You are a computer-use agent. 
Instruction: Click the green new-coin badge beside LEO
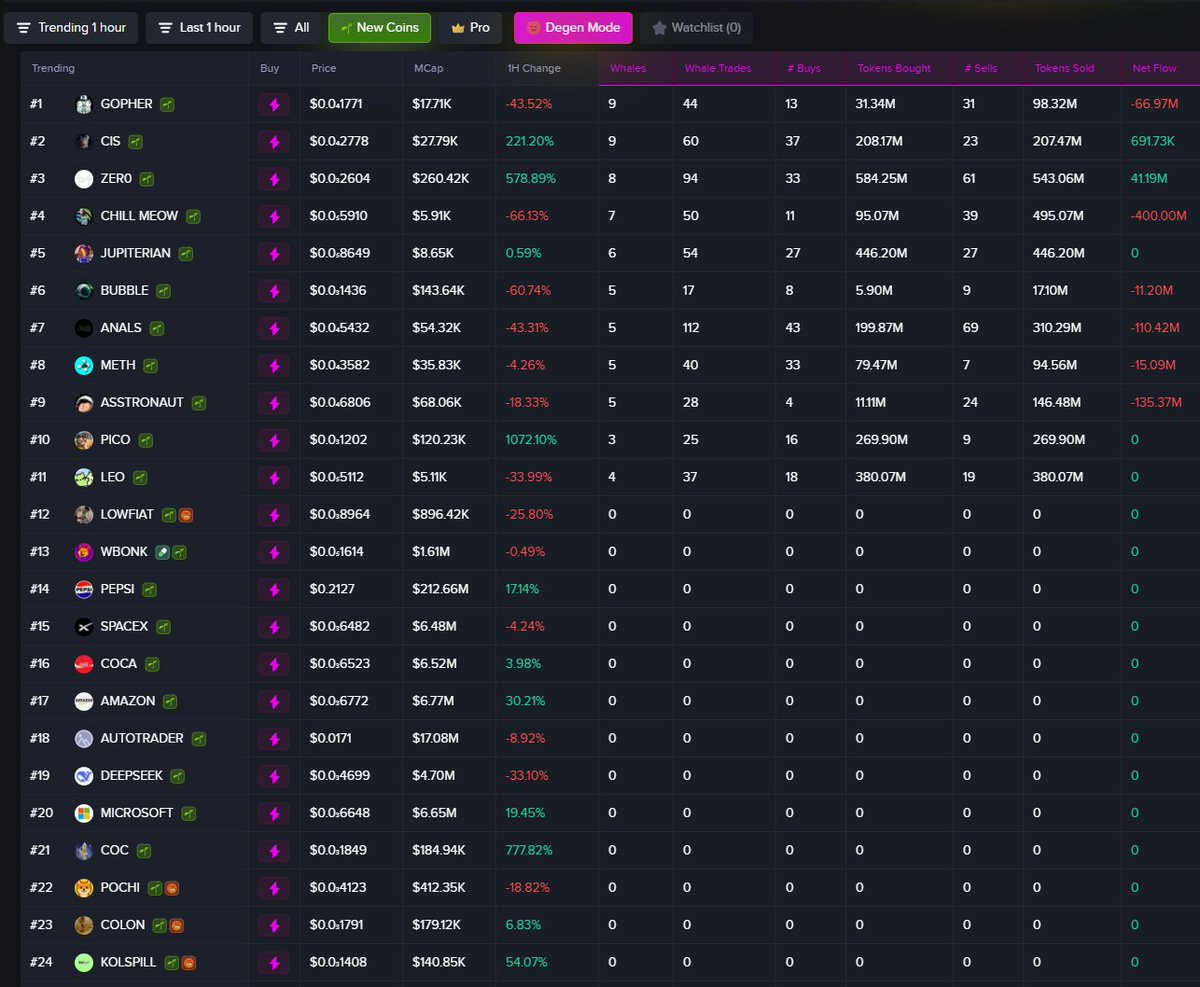click(x=140, y=477)
